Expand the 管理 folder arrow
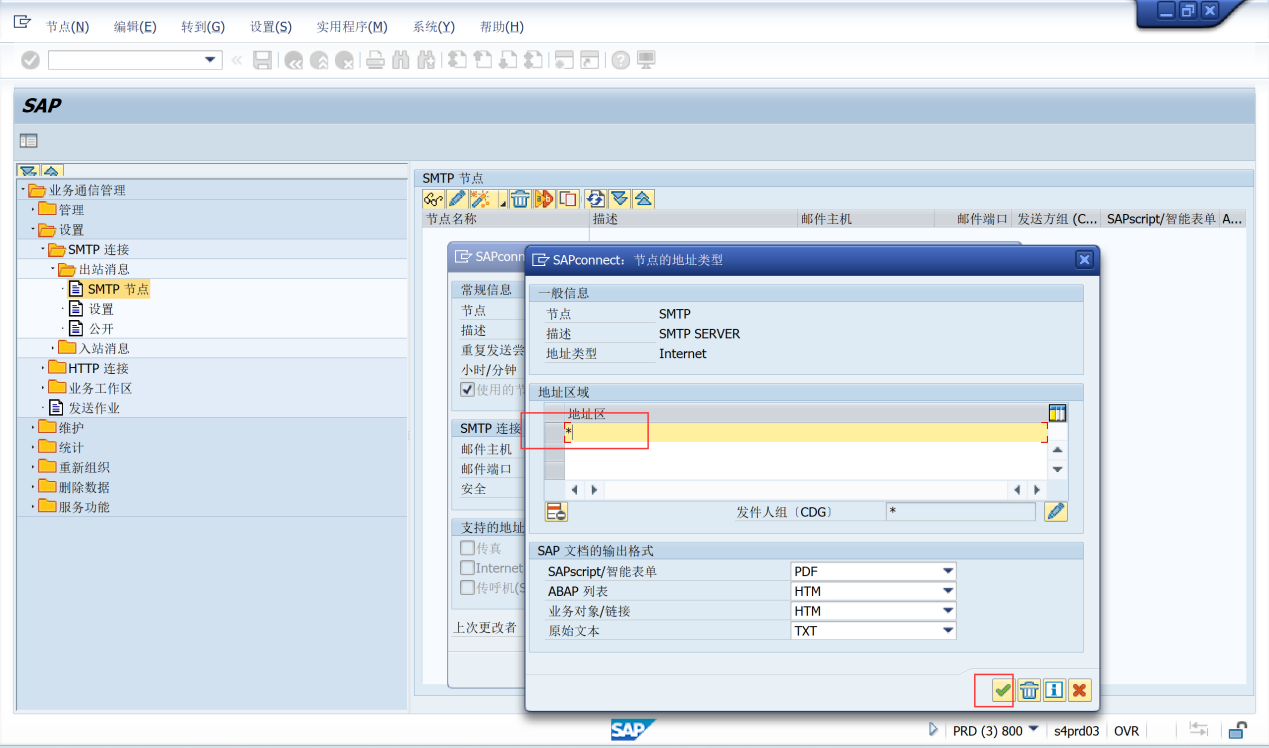The image size is (1269, 748). 34,210
